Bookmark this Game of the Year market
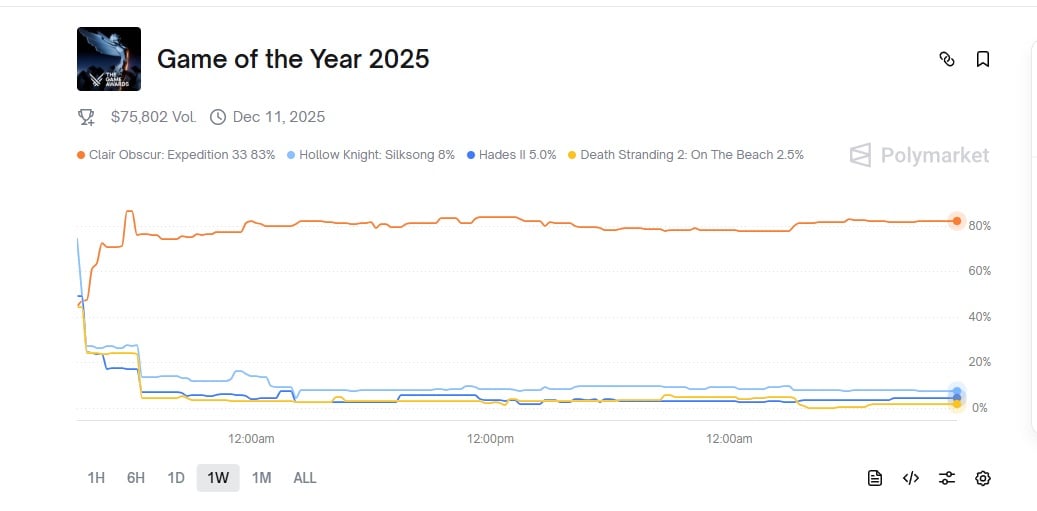Viewport: 1037px width, 511px height. point(983,60)
